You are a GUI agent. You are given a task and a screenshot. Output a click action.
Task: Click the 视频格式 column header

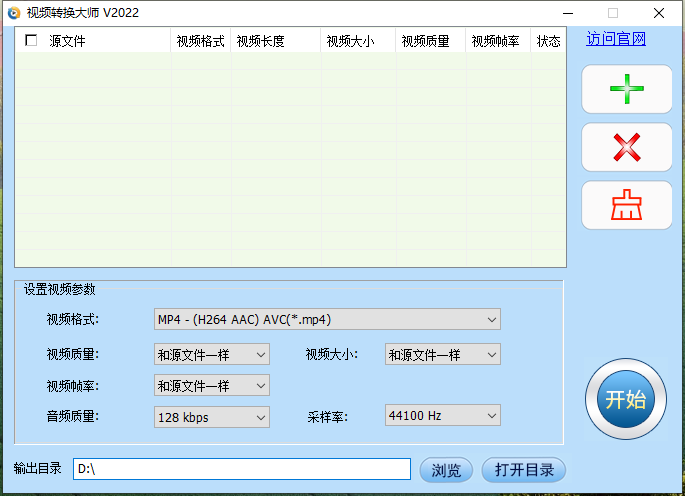click(200, 41)
